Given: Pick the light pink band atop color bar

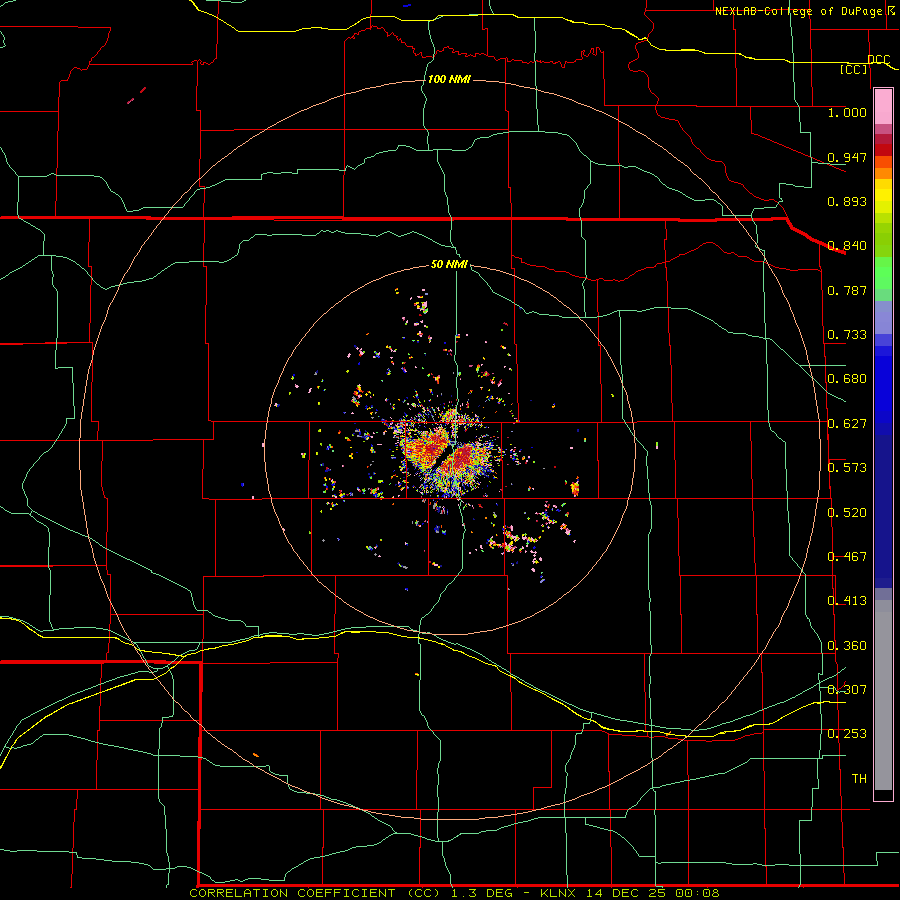Looking at the screenshot, I should click(883, 107).
